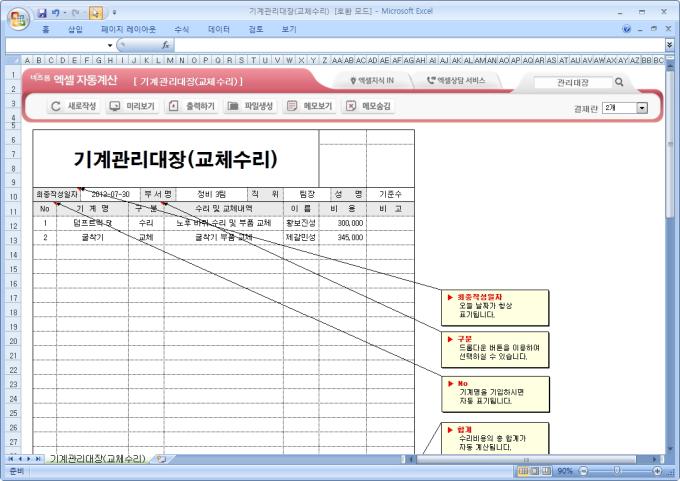Go to the first sheet navigation arrow
Image resolution: width=680 pixels, height=481 pixels.
point(10,459)
